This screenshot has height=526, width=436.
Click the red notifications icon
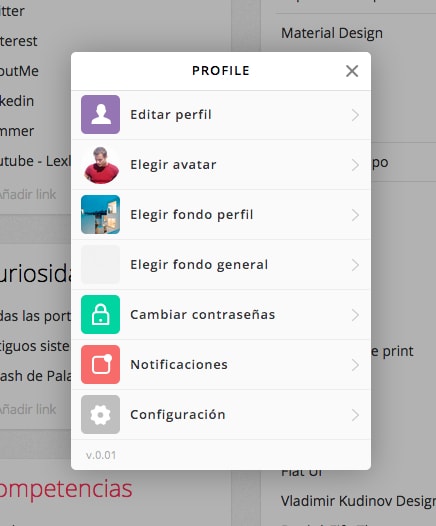(100, 364)
